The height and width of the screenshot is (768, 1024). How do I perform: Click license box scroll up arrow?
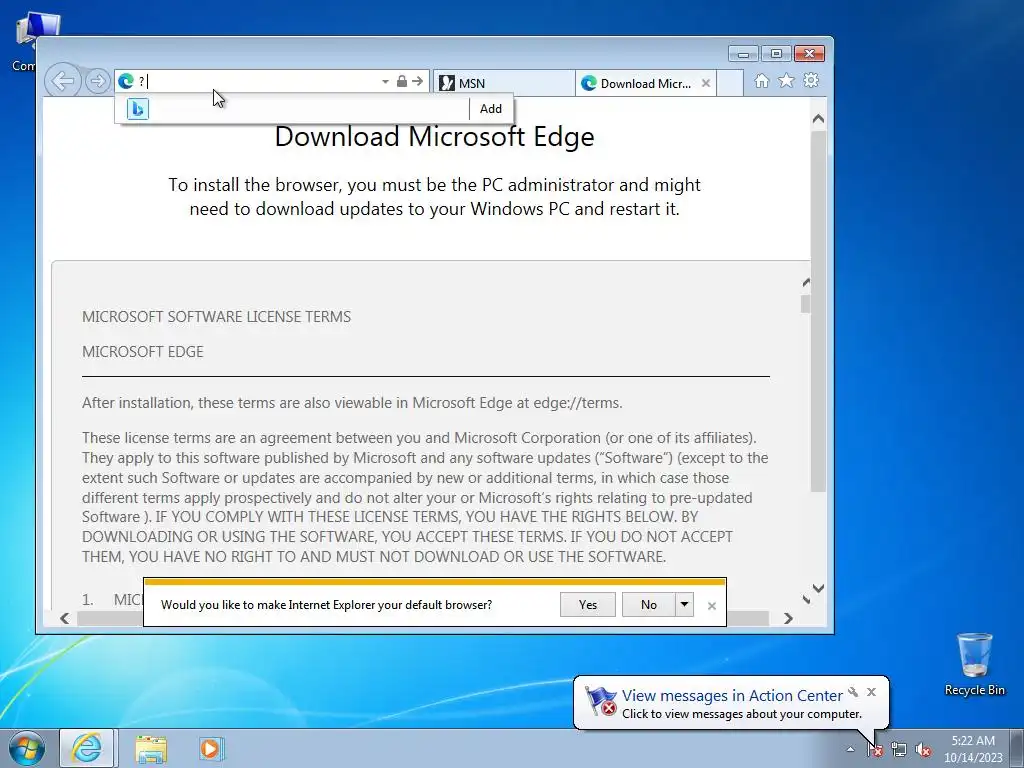806,283
